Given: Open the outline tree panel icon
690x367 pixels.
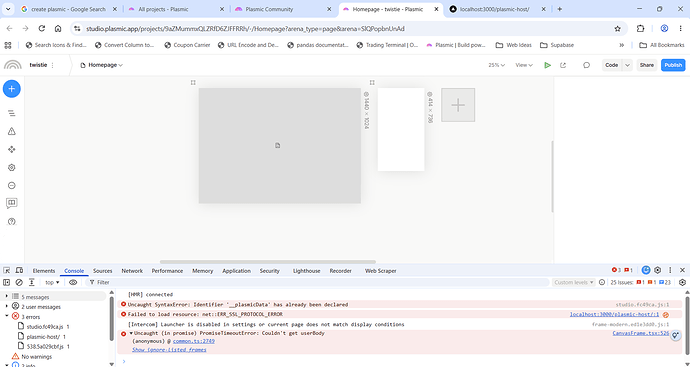Looking at the screenshot, I should click(12, 114).
